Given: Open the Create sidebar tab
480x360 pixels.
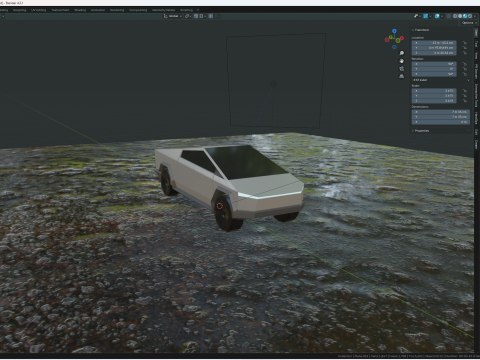Looking at the screenshot, I should point(476,144).
